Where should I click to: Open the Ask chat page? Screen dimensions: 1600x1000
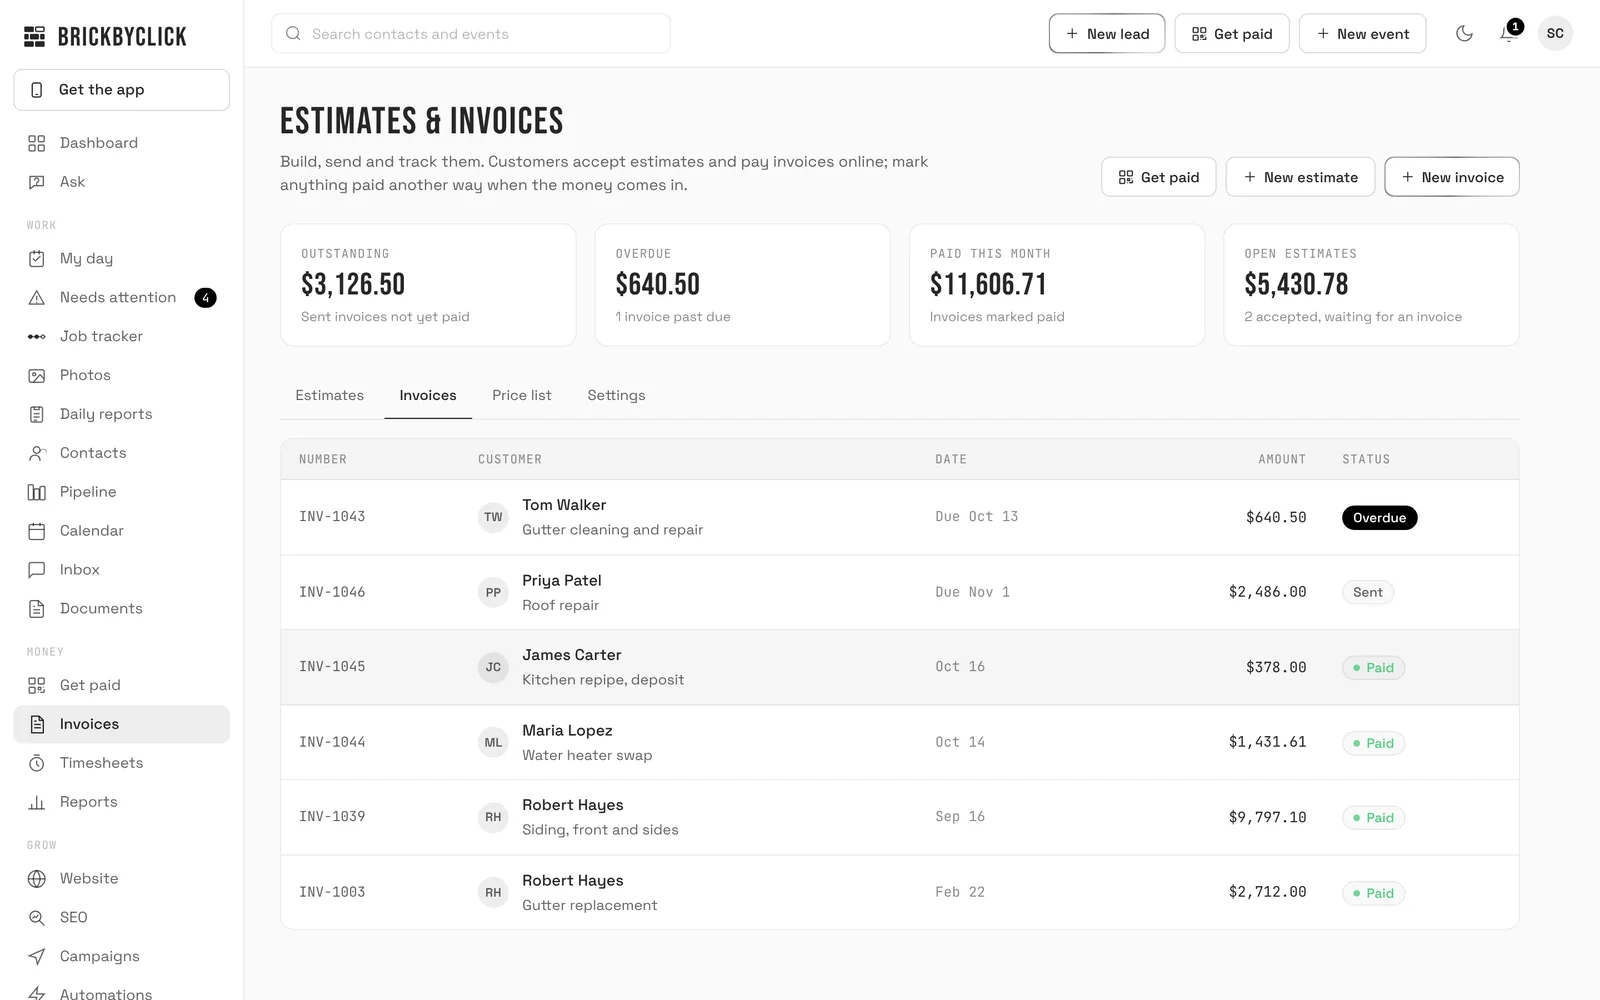point(121,182)
